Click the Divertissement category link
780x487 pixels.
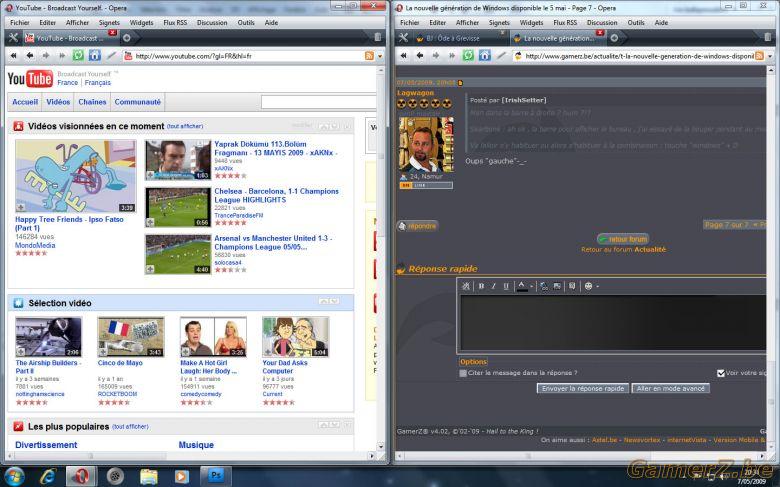click(46, 445)
